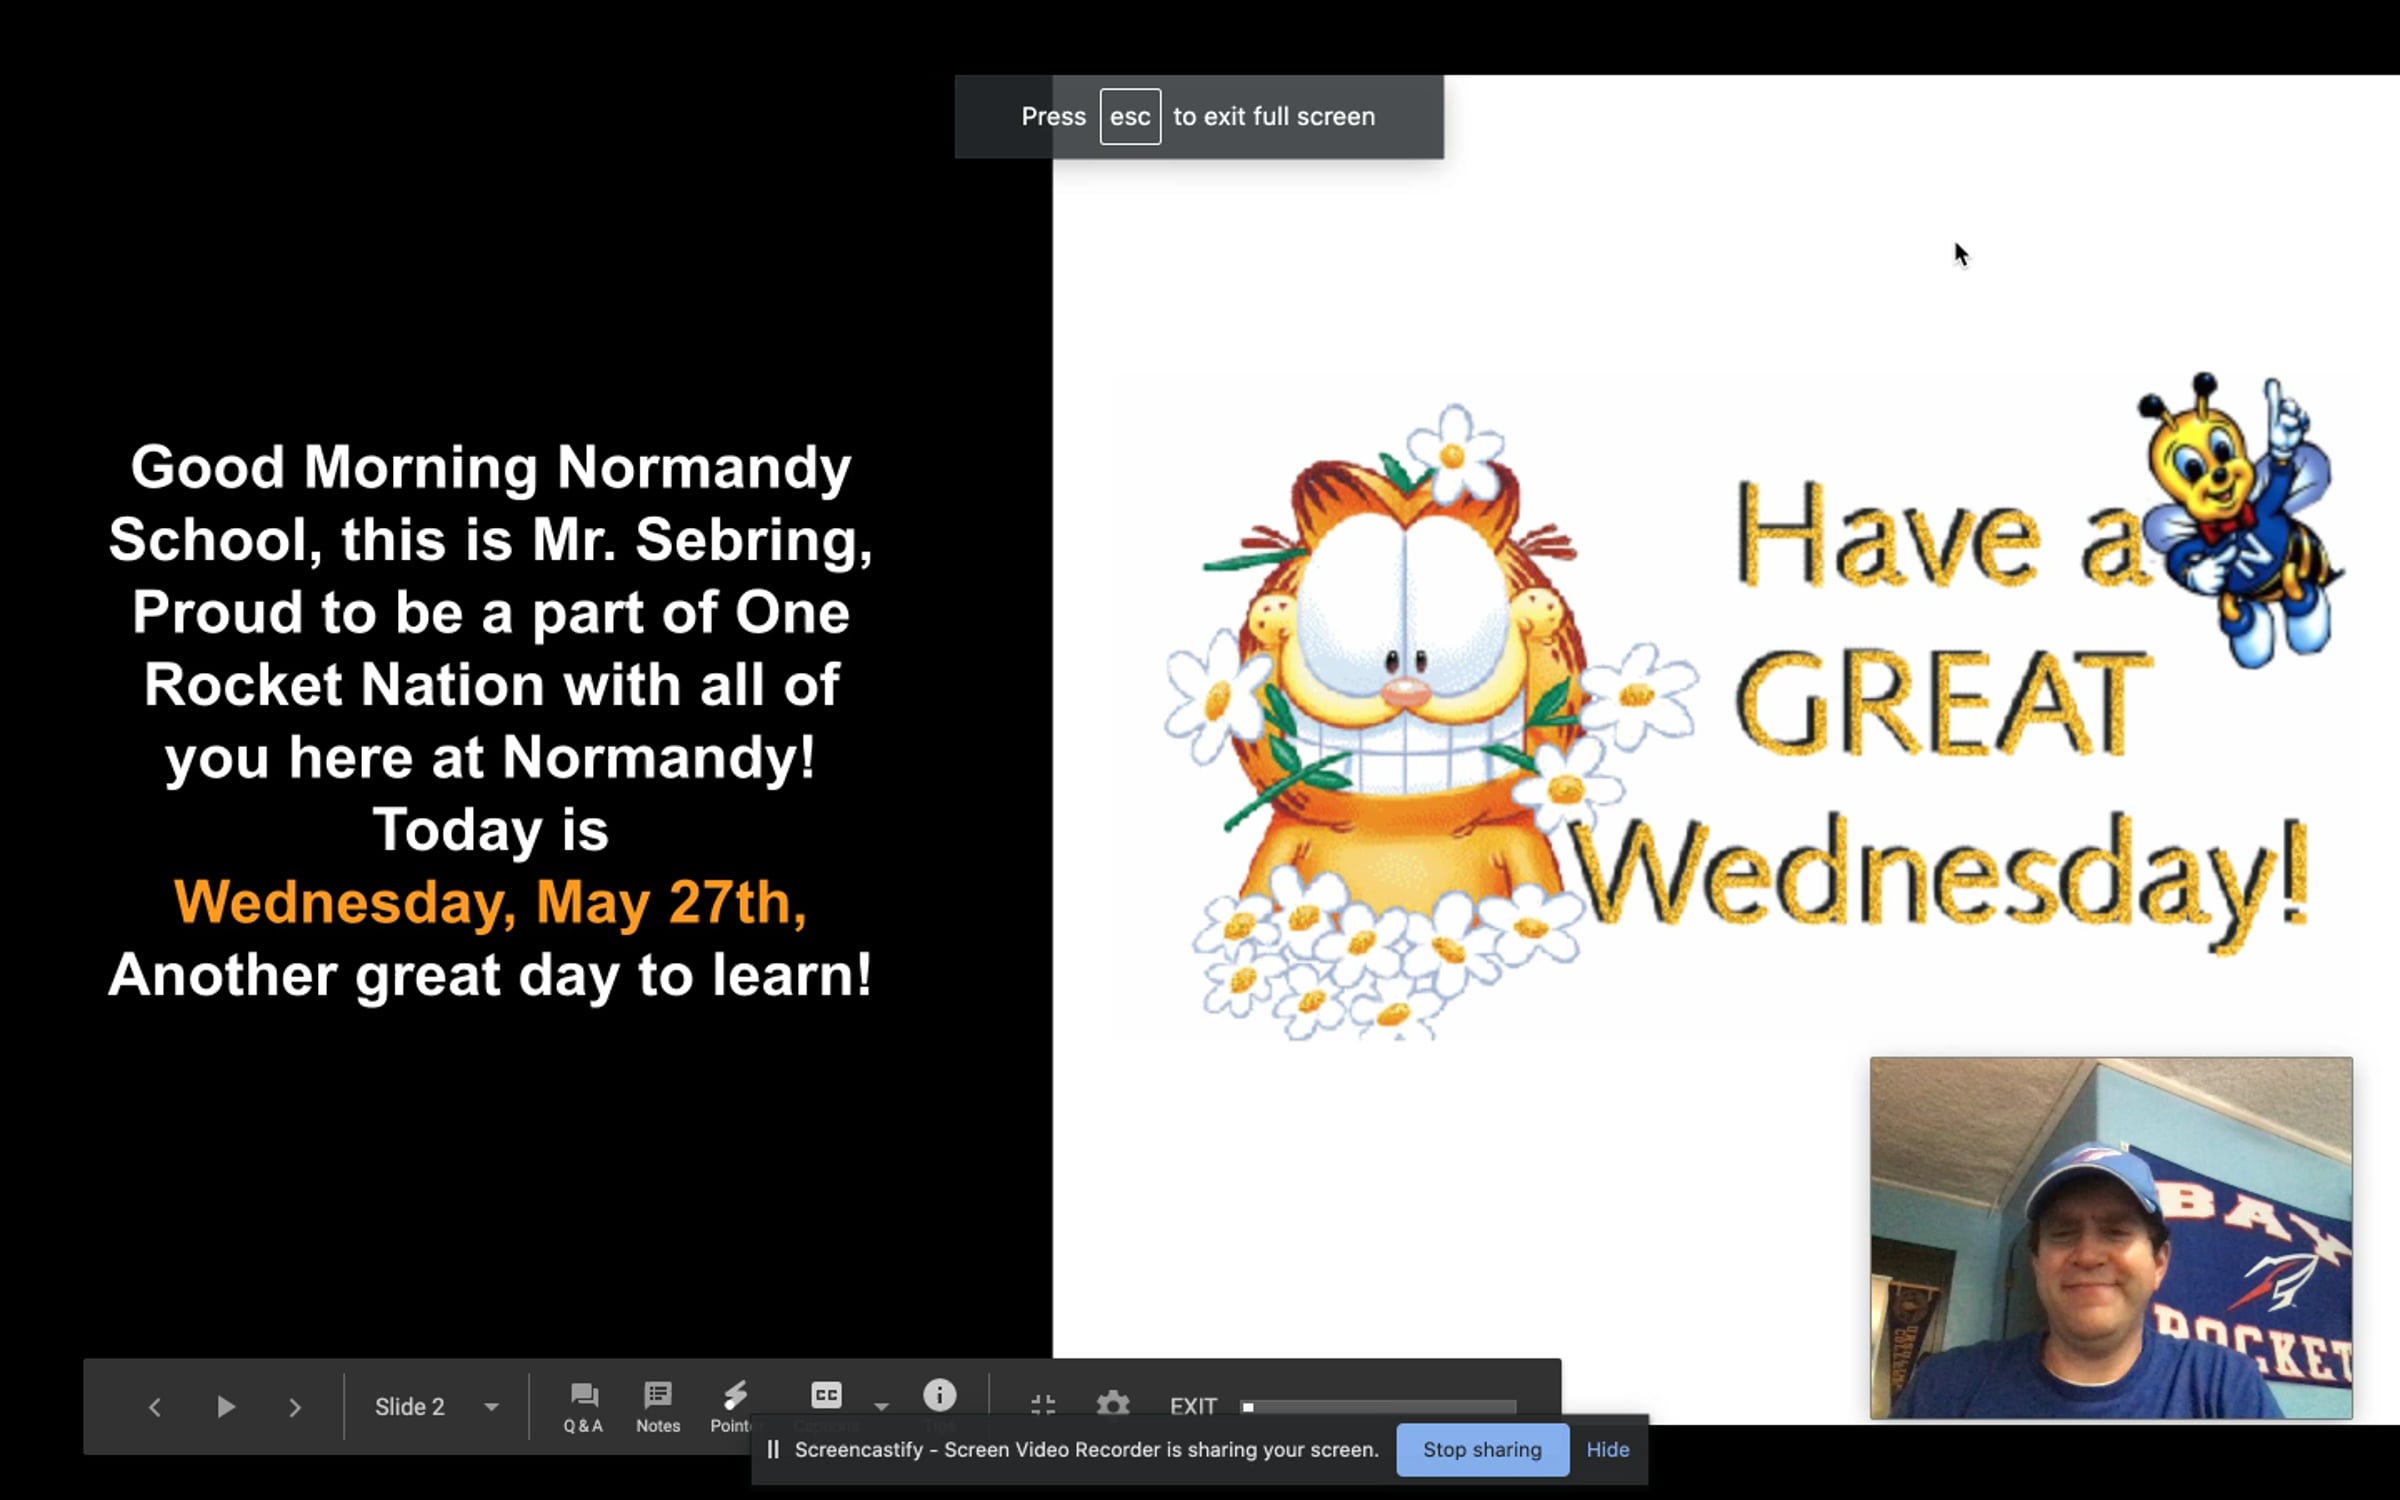This screenshot has height=1500, width=2400.
Task: Hide the Screencastify sharing notice
Action: (x=1608, y=1450)
